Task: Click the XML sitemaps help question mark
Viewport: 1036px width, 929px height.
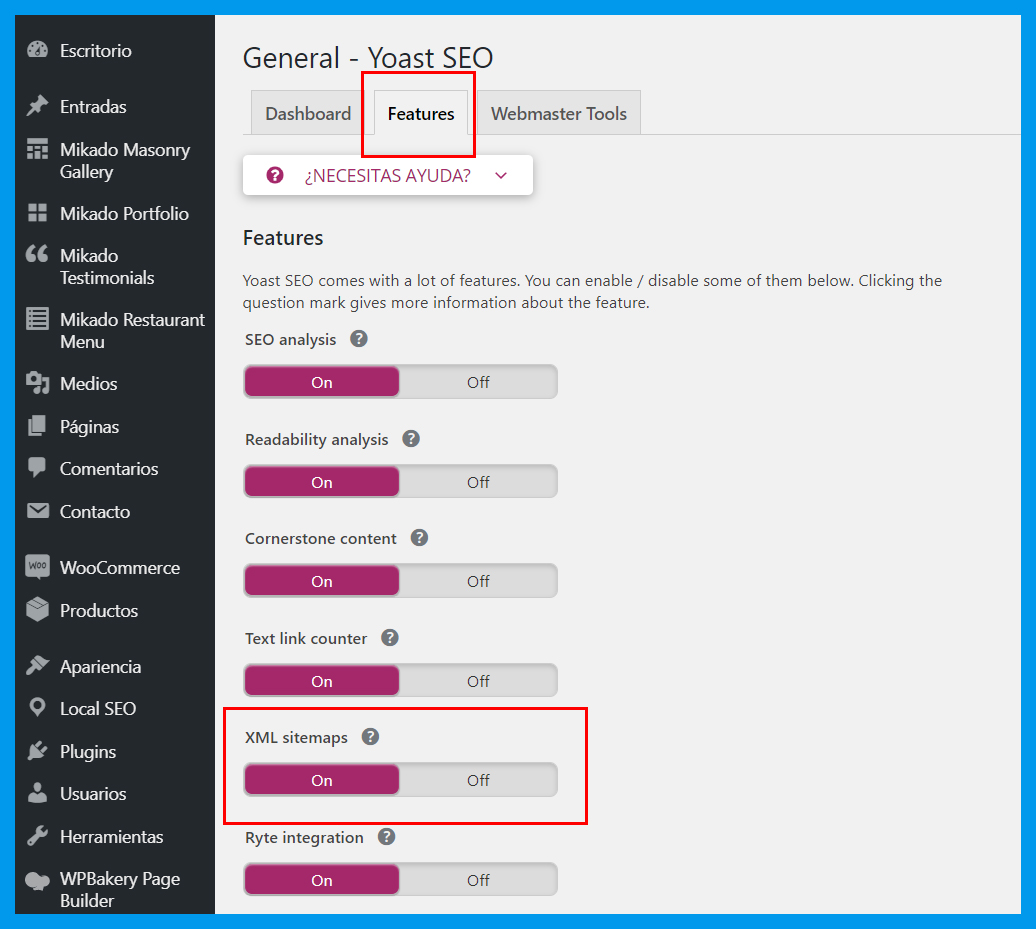Action: [371, 737]
